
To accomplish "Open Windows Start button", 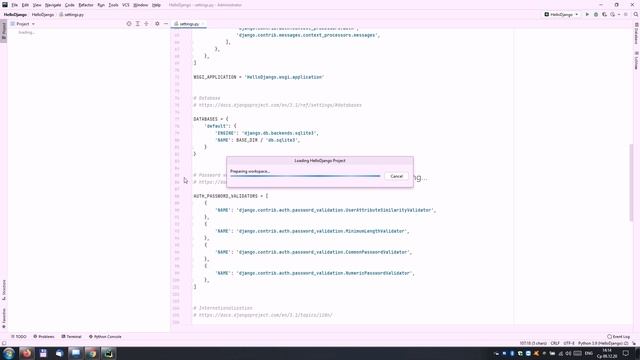I will [x=9, y=353].
